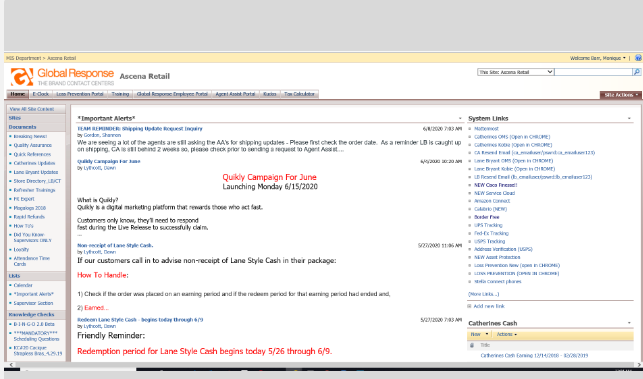The height and width of the screenshot is (379, 643).
Task: Expand the System Links web part menu
Action: pyautogui.click(x=629, y=119)
